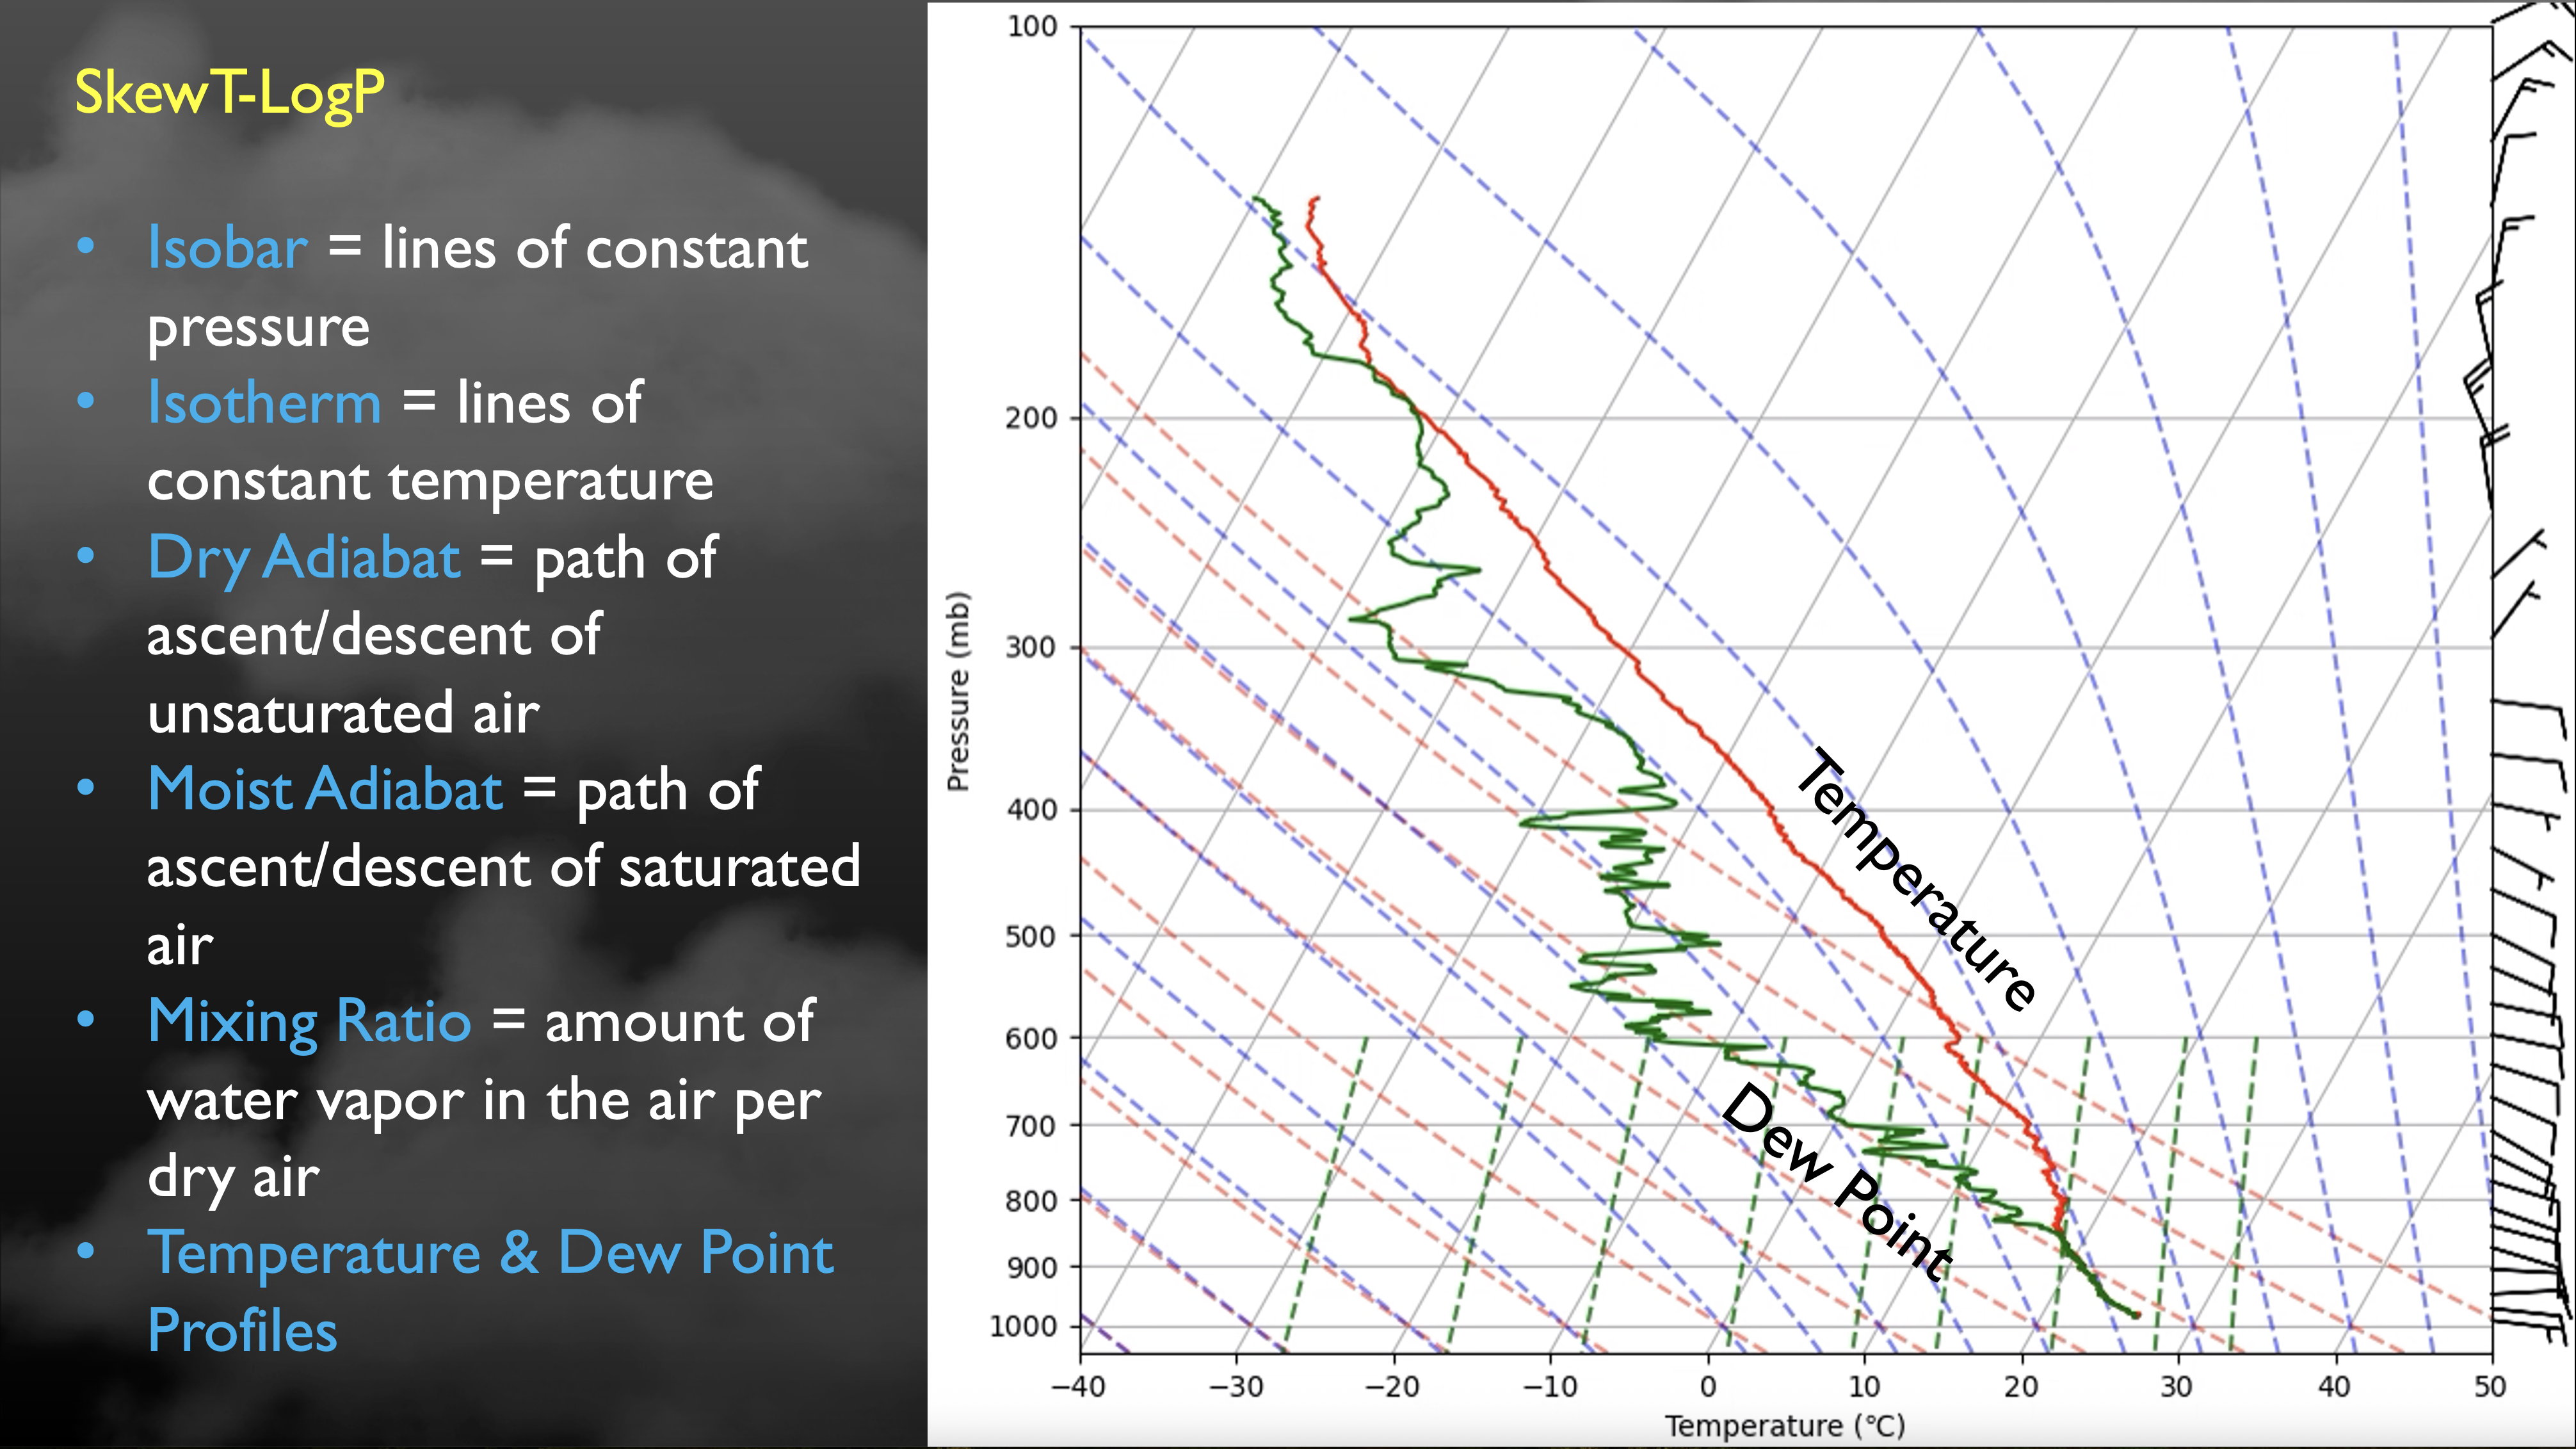2576x1449 pixels.
Task: Click the −20 temperature tick label
Action: coord(1393,1387)
